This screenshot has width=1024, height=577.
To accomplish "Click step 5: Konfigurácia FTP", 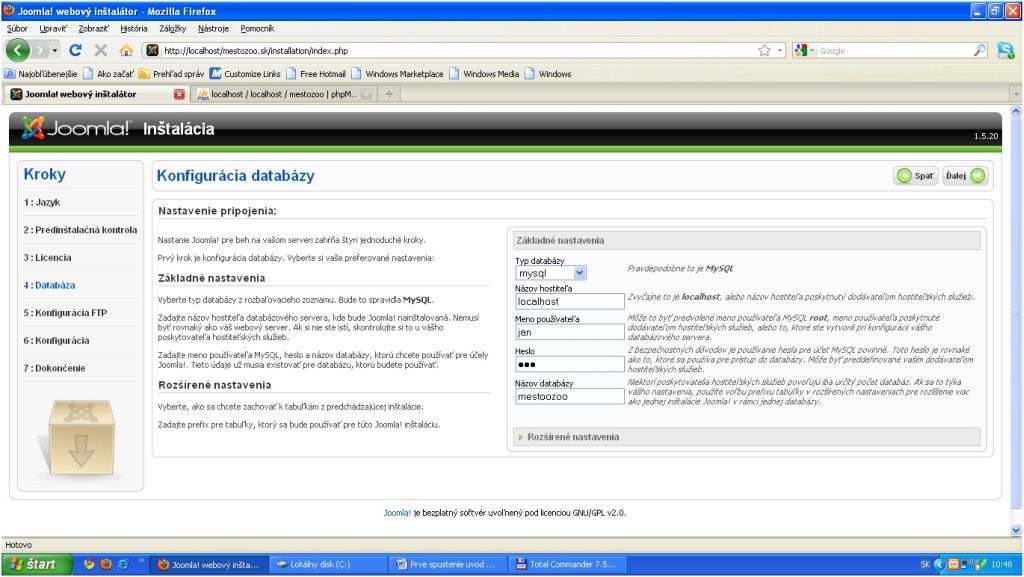I will 65,313.
